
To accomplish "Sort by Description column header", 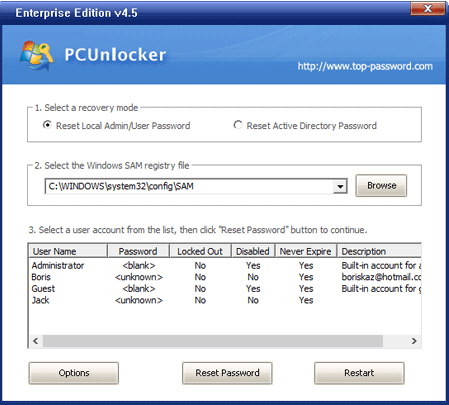I will point(379,251).
